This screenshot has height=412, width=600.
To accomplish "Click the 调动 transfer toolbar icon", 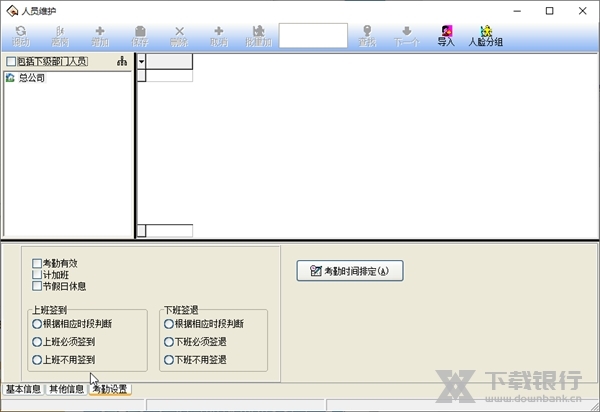I will [x=21, y=36].
